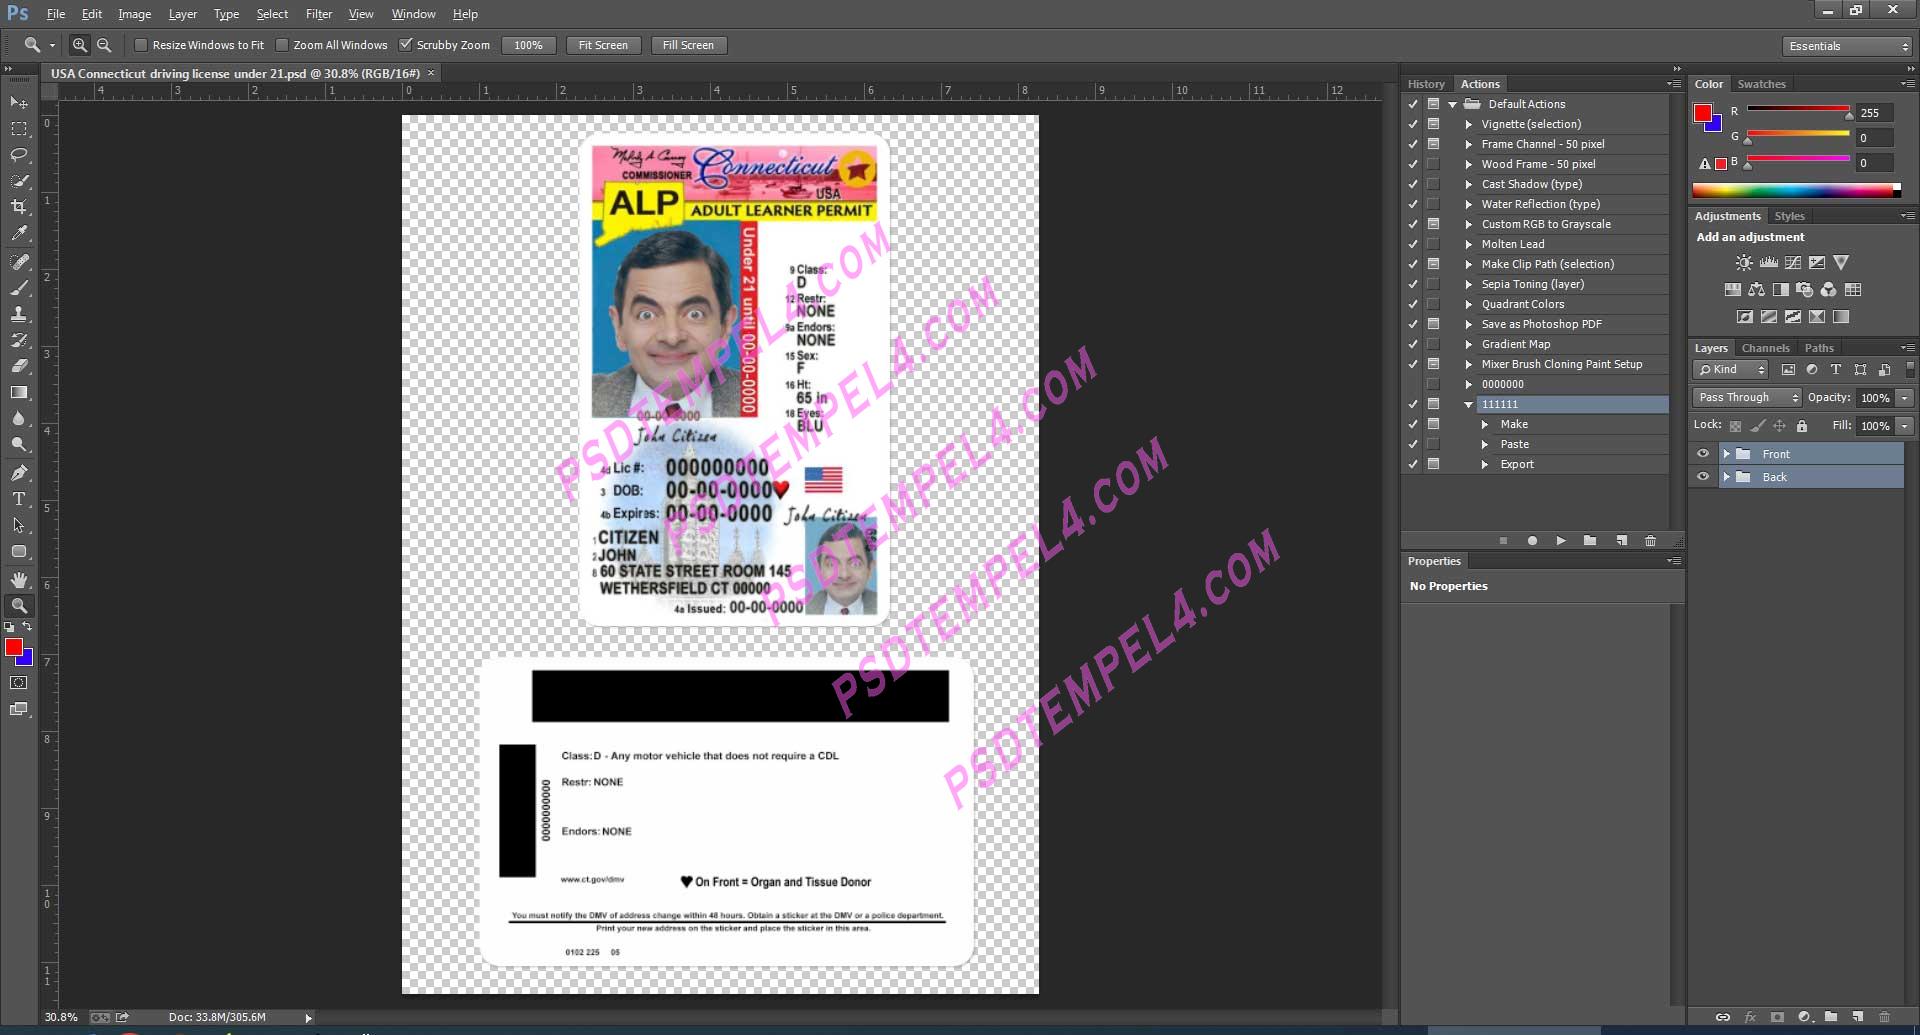Expand the Vignette (selection) action
The height and width of the screenshot is (1035, 1920).
pos(1468,124)
